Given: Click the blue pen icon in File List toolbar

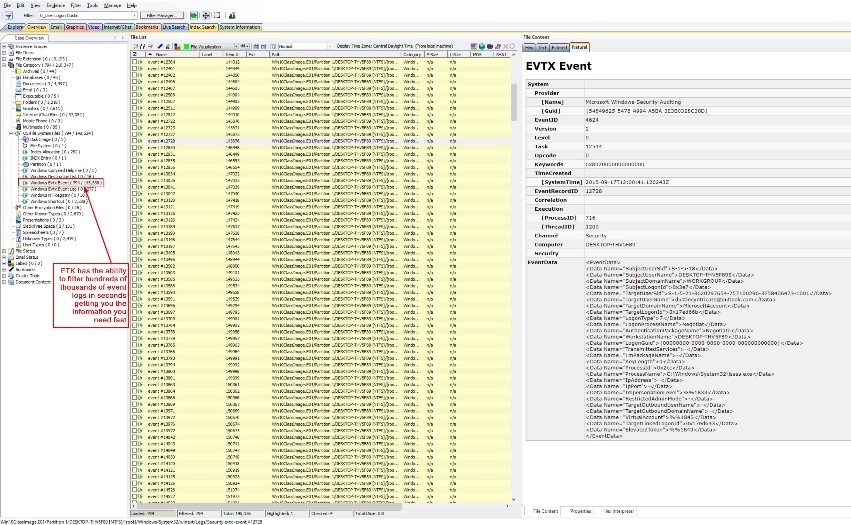Looking at the screenshot, I should 160,47.
